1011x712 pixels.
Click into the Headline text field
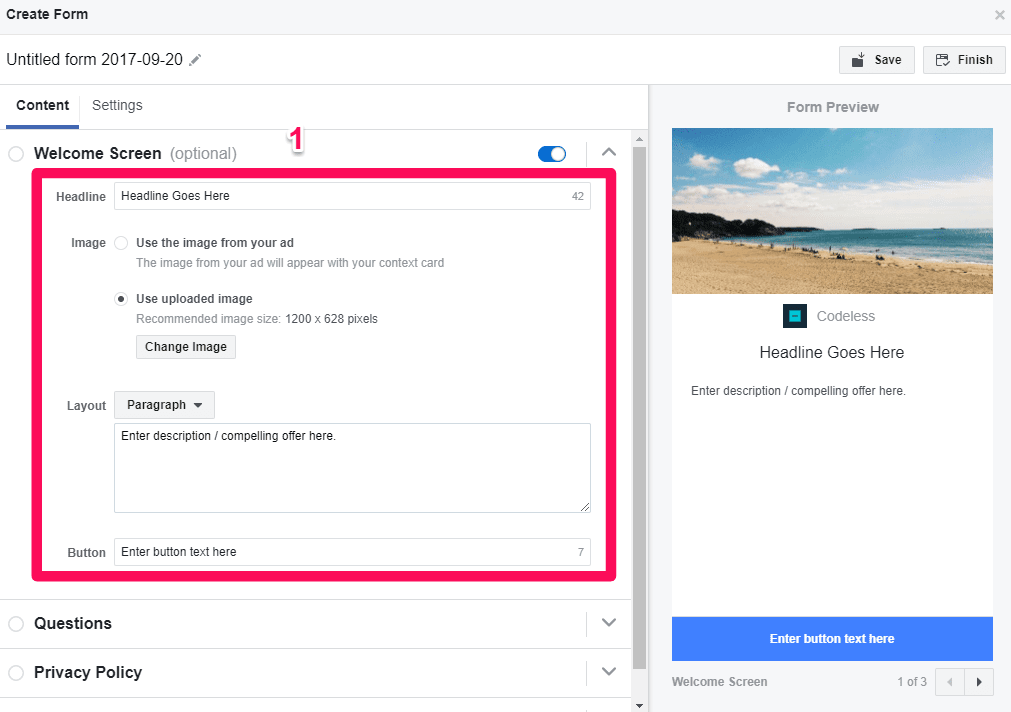(x=340, y=196)
